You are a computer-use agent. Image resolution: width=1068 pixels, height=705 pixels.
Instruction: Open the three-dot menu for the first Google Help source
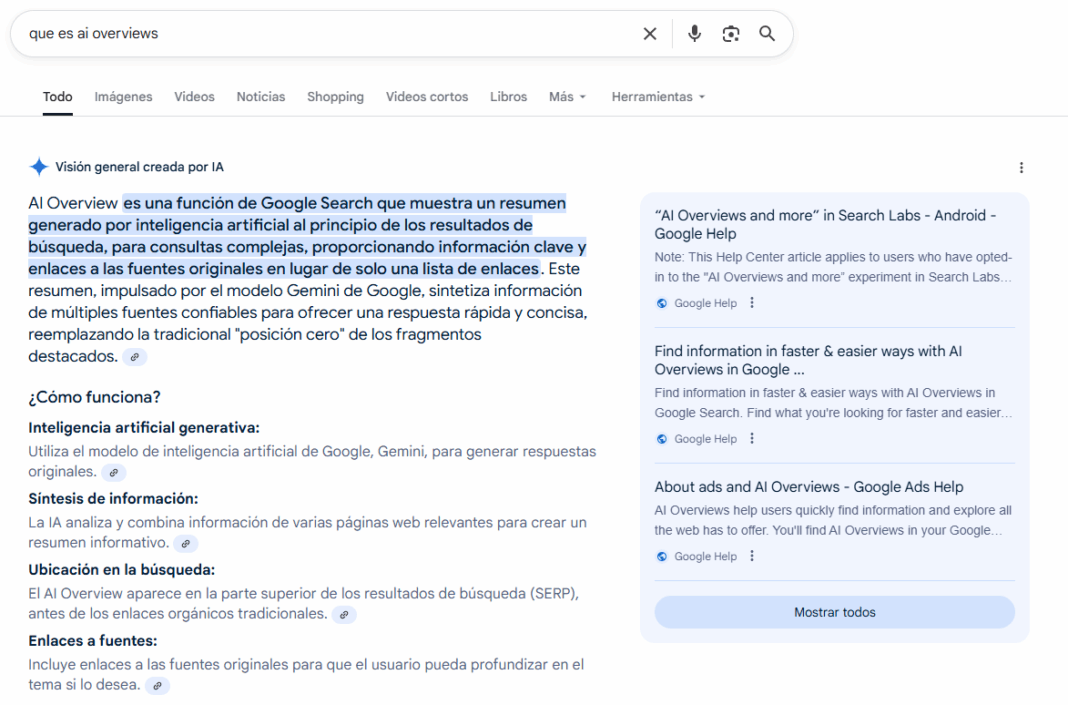click(752, 303)
